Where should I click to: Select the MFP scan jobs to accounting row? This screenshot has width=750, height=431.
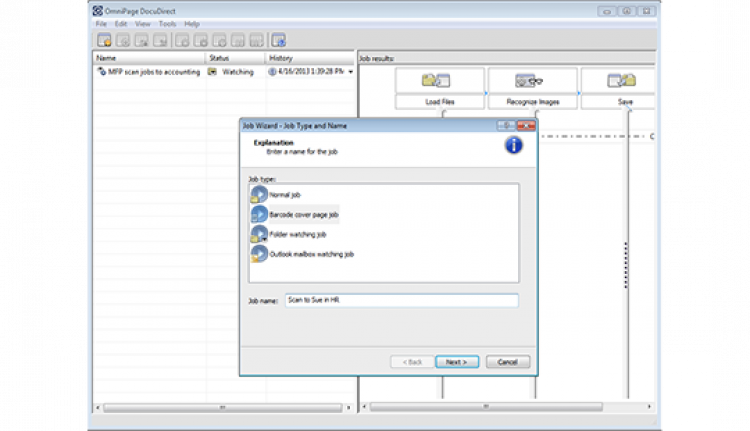click(224, 72)
